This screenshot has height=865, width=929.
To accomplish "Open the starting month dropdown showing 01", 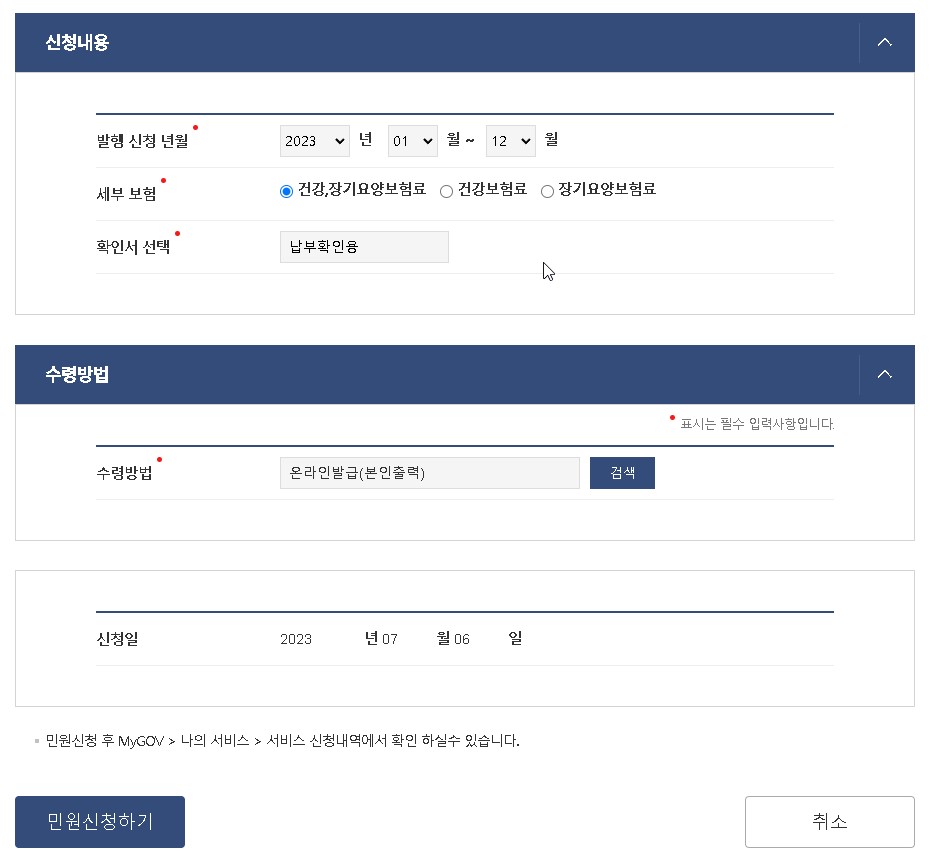I will (x=412, y=141).
